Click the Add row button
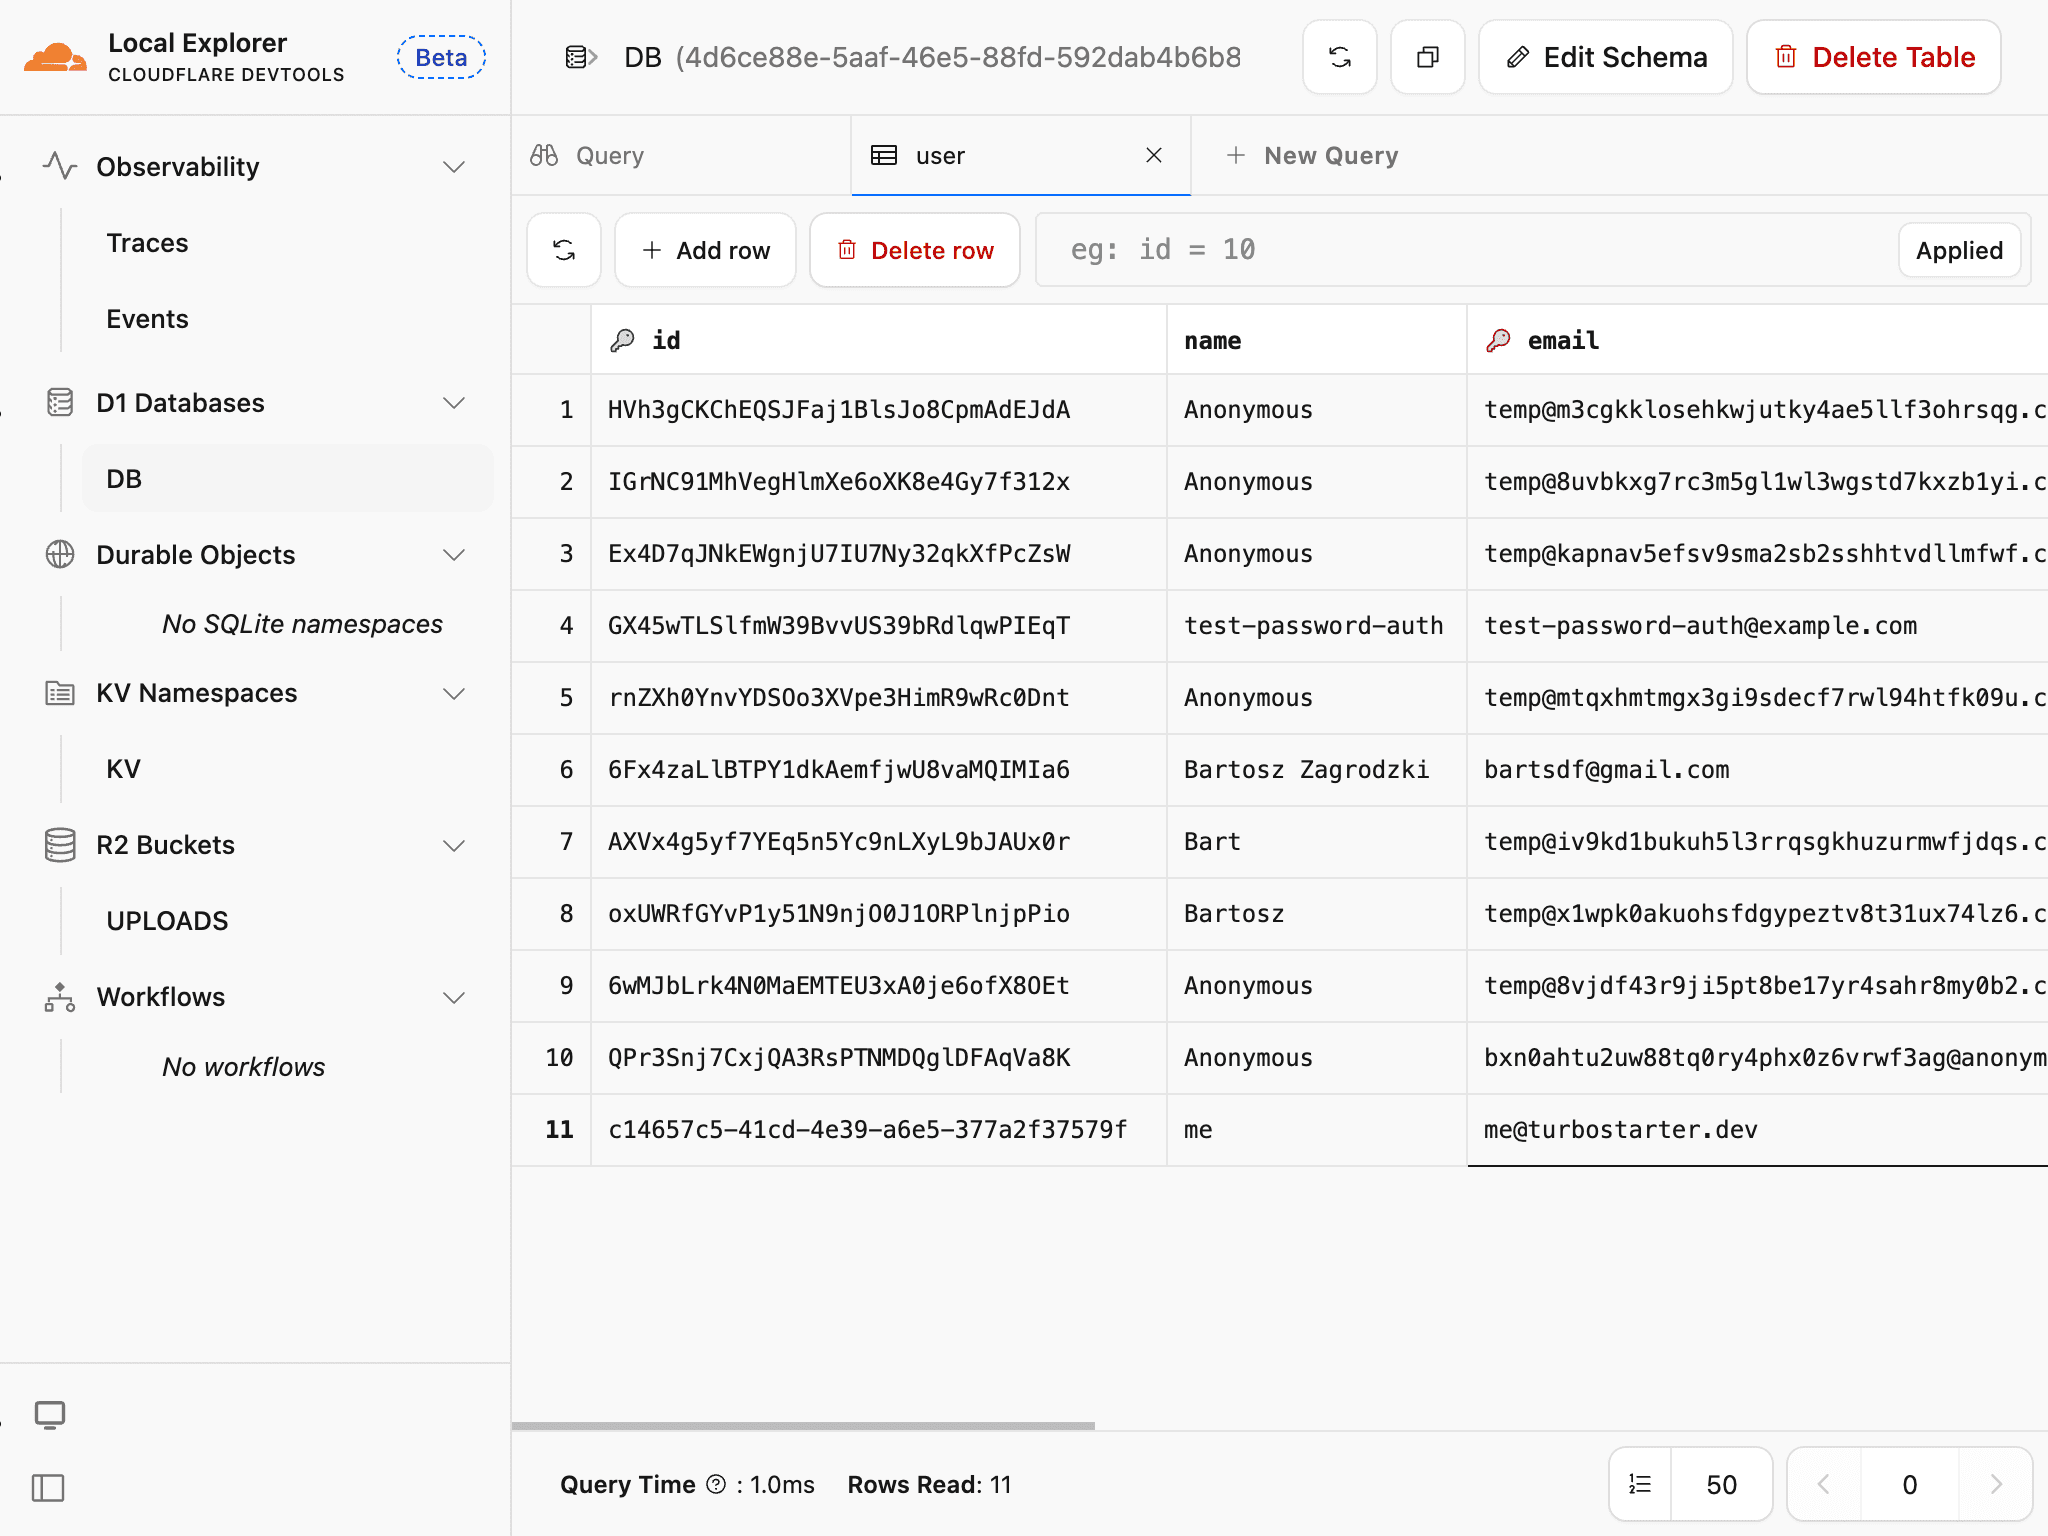Screen dimensions: 2048x1536 705,250
